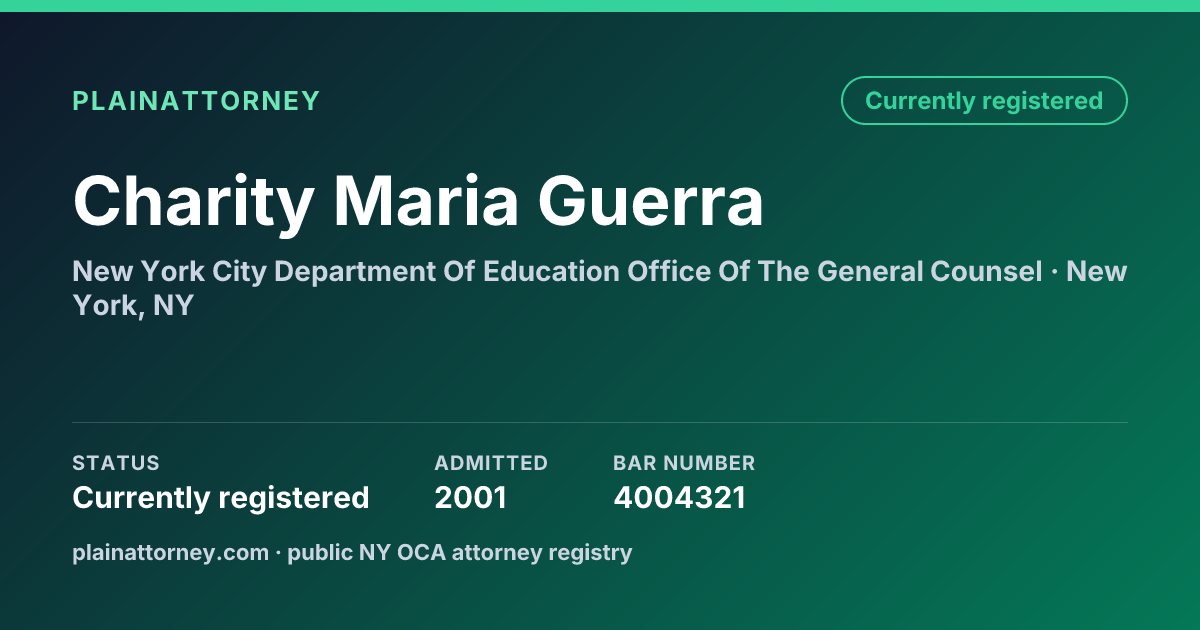Viewport: 1200px width, 630px height.
Task: Click the PLAINATTORNEY brand logo text
Action: pyautogui.click(x=196, y=101)
